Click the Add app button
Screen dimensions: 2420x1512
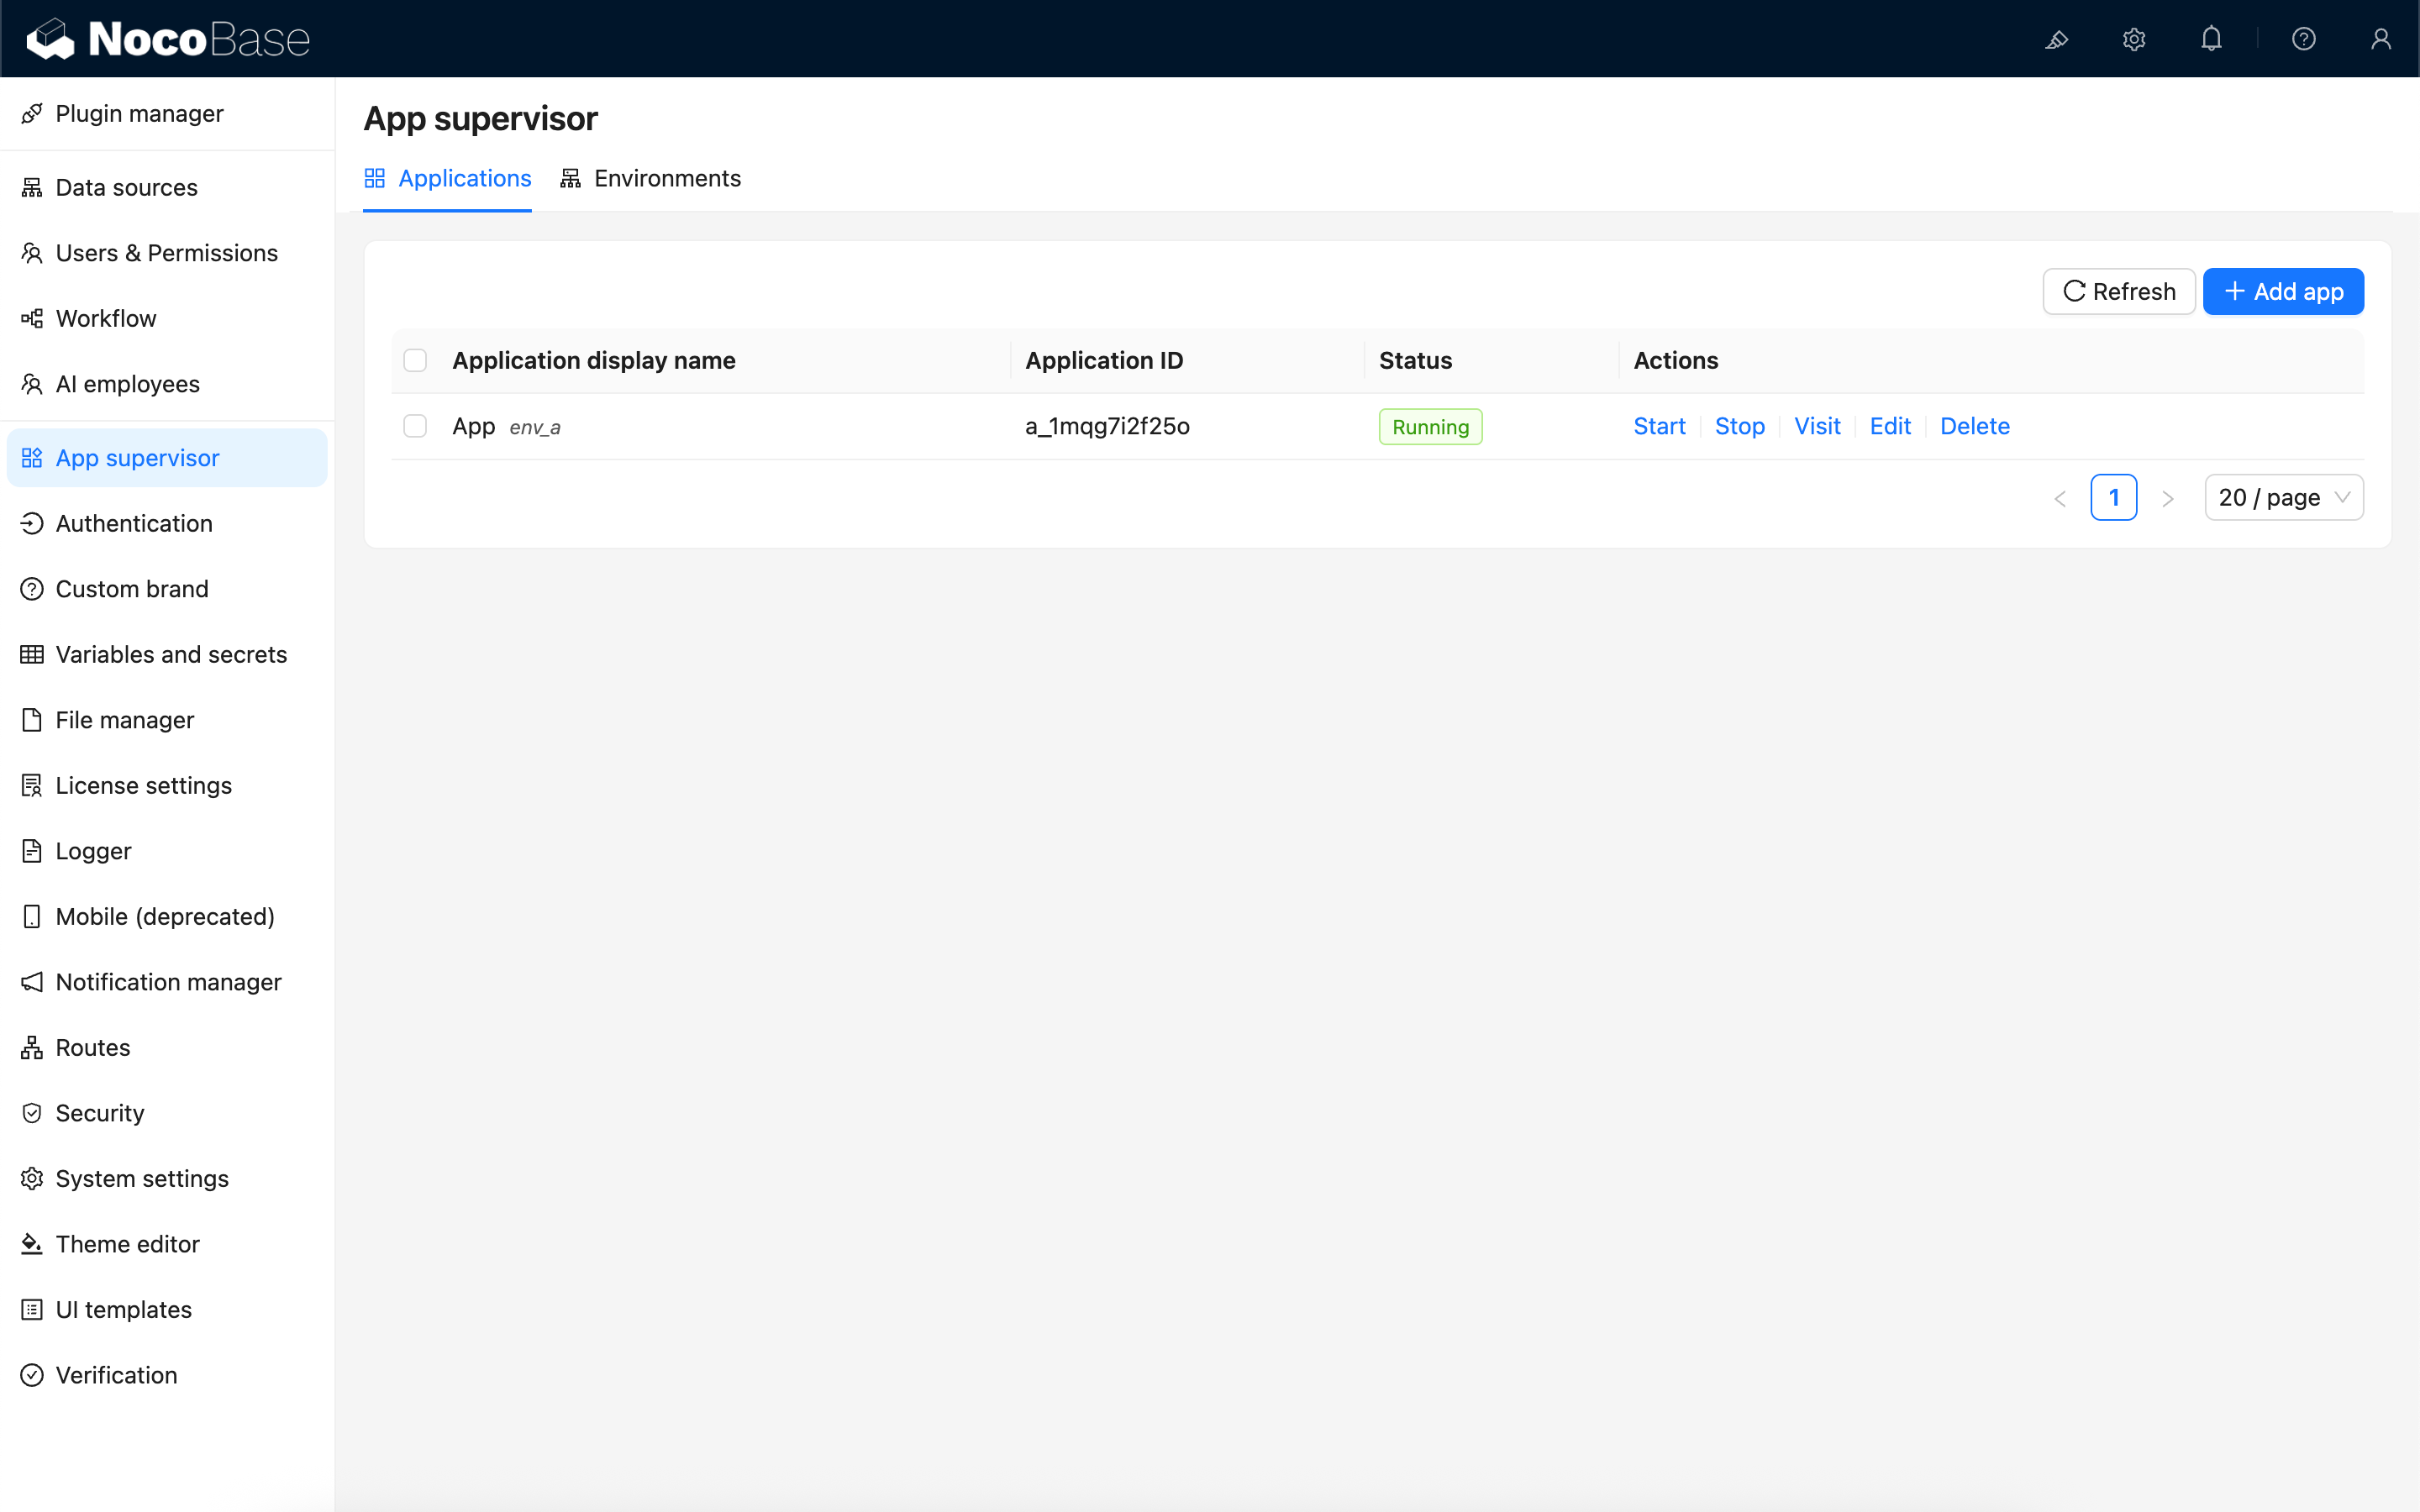[x=2283, y=292]
